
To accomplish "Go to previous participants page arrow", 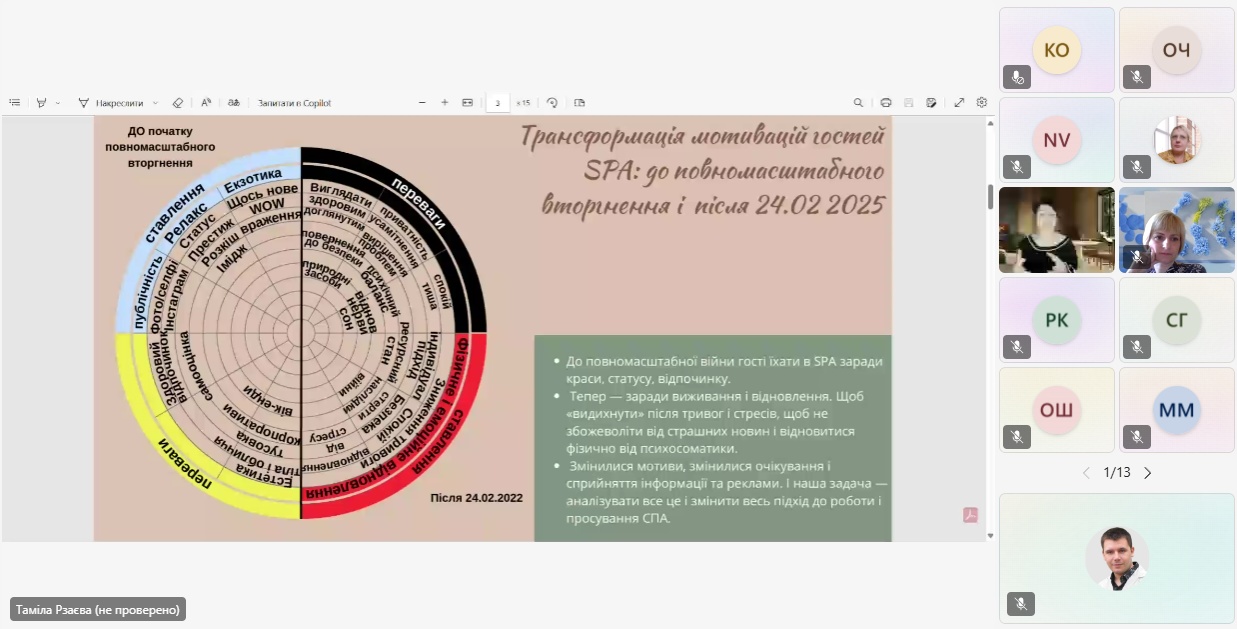I will [1086, 473].
